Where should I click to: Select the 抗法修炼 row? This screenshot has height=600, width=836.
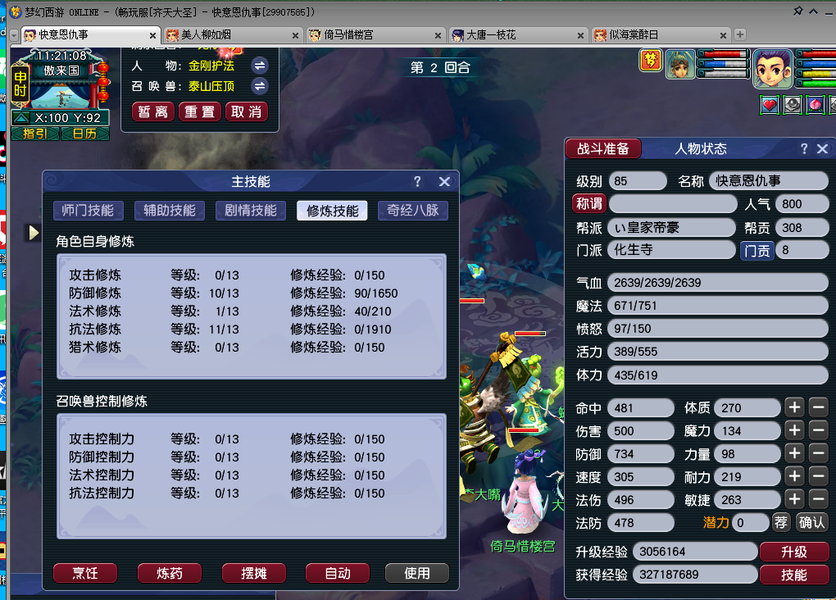tap(230, 330)
